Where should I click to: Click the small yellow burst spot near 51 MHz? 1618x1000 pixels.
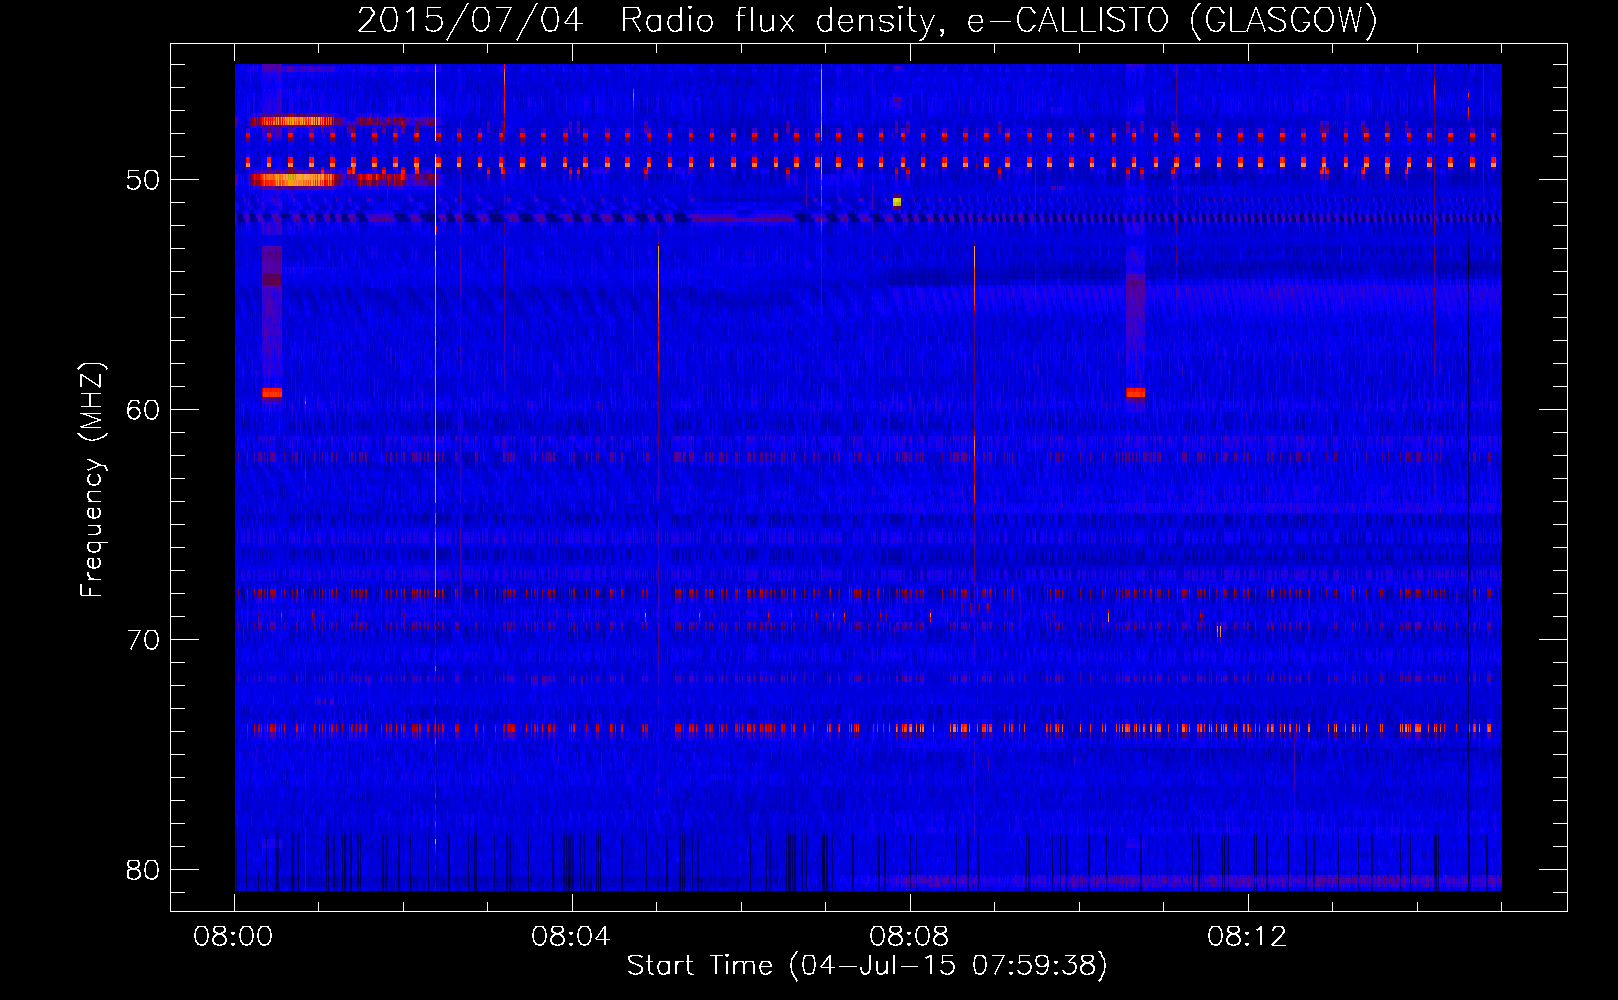coord(897,202)
